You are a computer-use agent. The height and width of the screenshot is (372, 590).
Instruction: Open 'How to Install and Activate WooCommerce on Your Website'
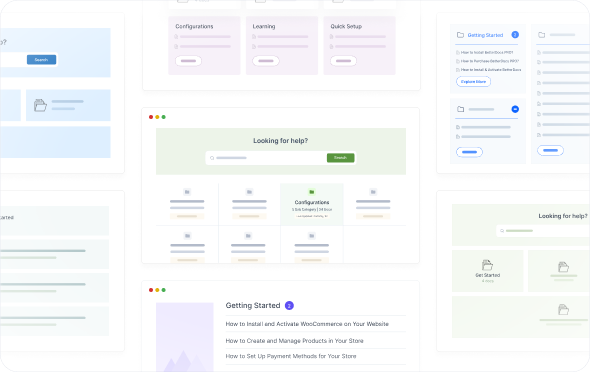coord(307,324)
